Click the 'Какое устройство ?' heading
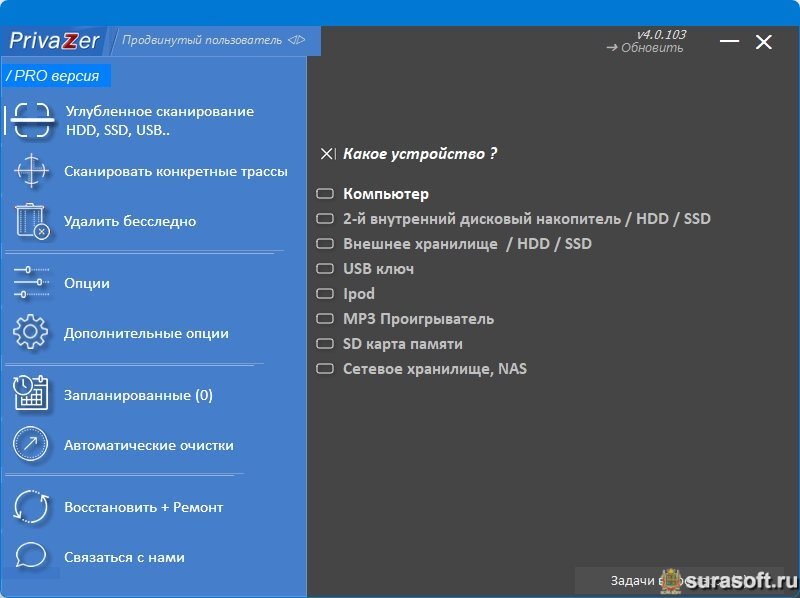The height and width of the screenshot is (598, 800). (420, 154)
